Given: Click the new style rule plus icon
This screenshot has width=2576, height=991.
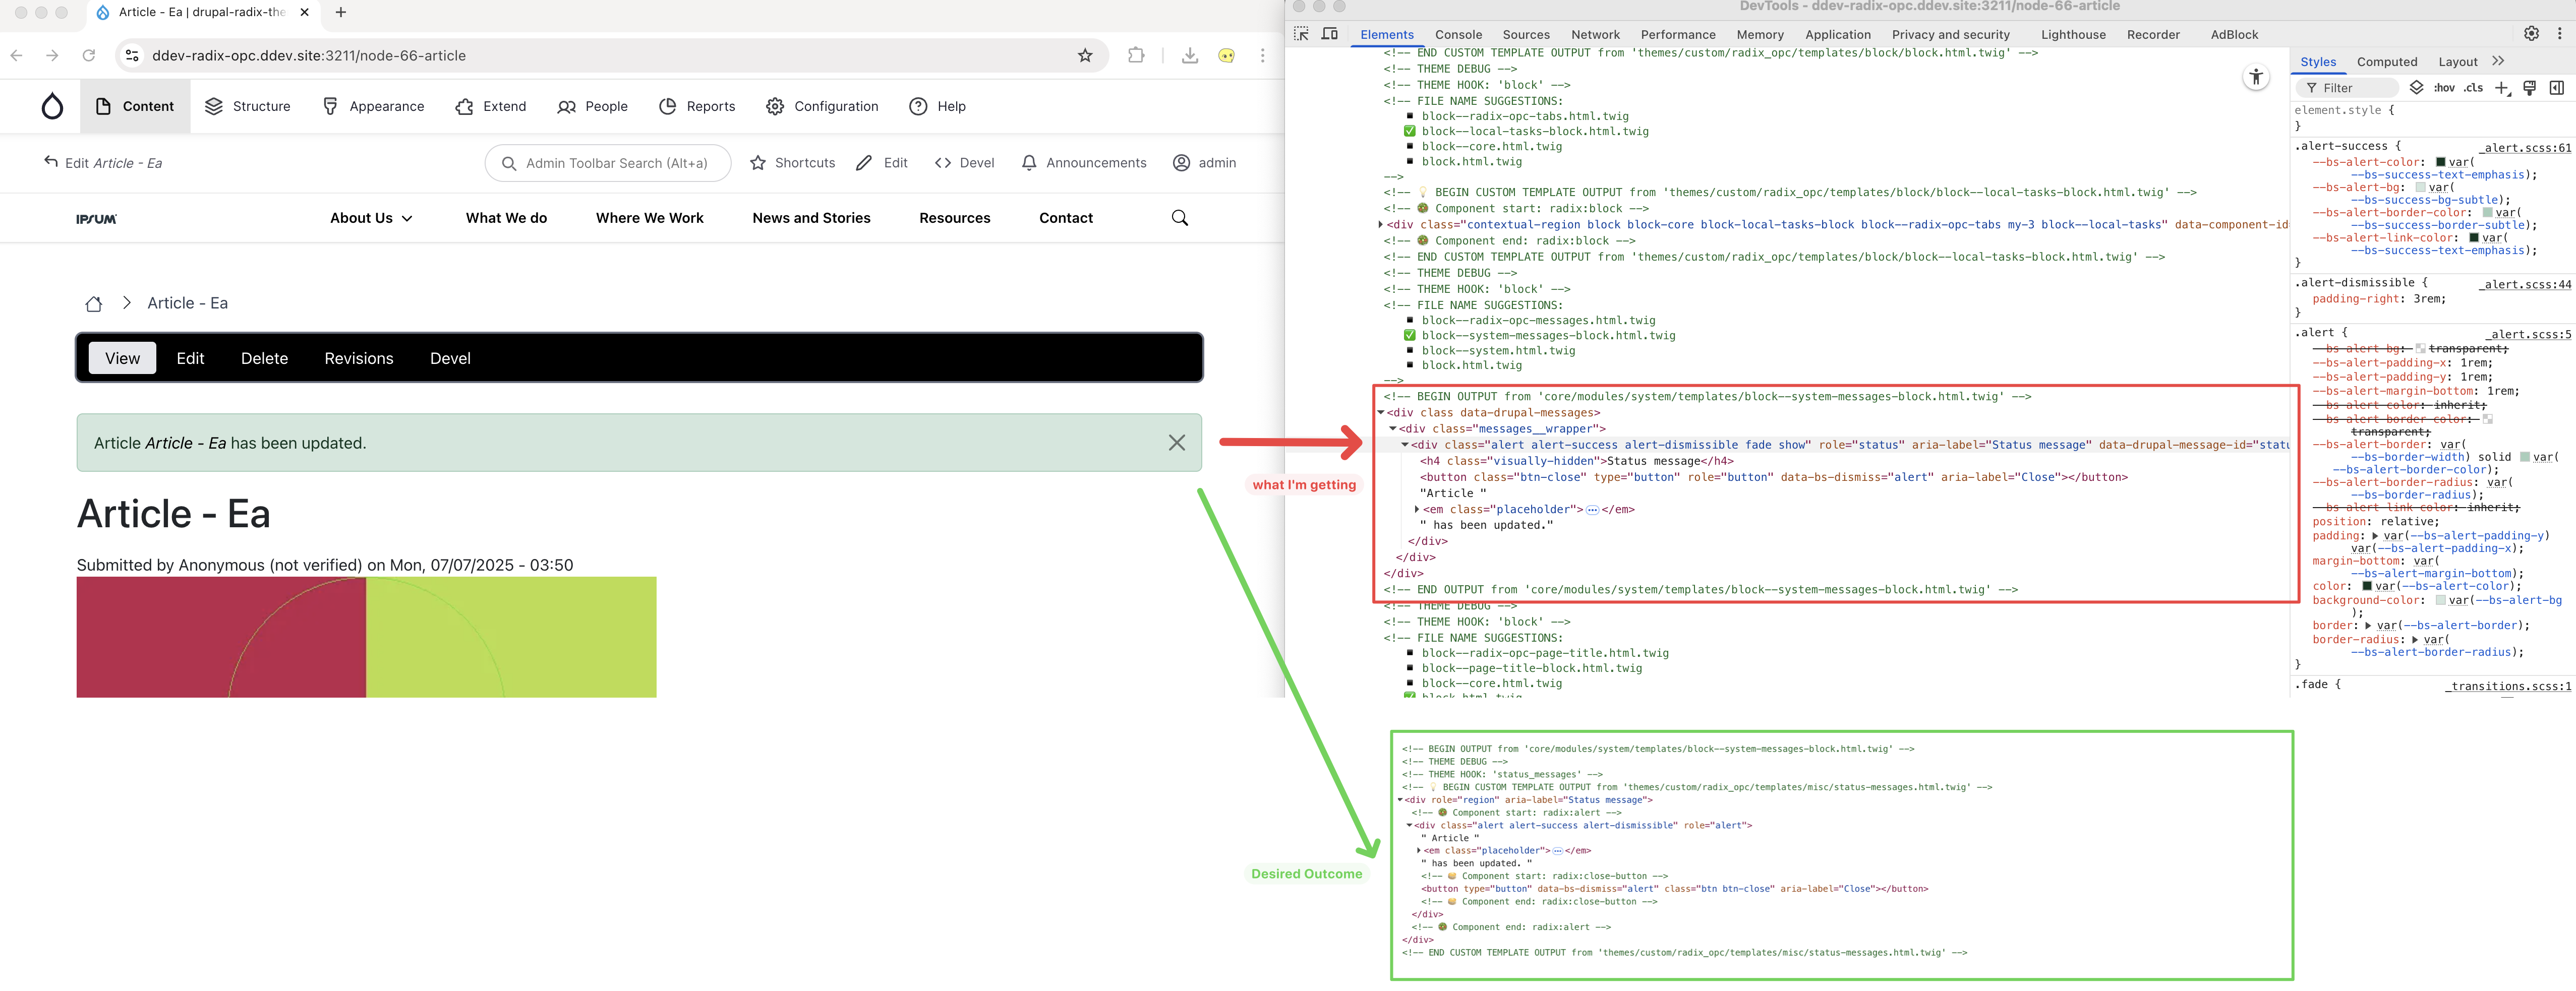Looking at the screenshot, I should [x=2501, y=88].
